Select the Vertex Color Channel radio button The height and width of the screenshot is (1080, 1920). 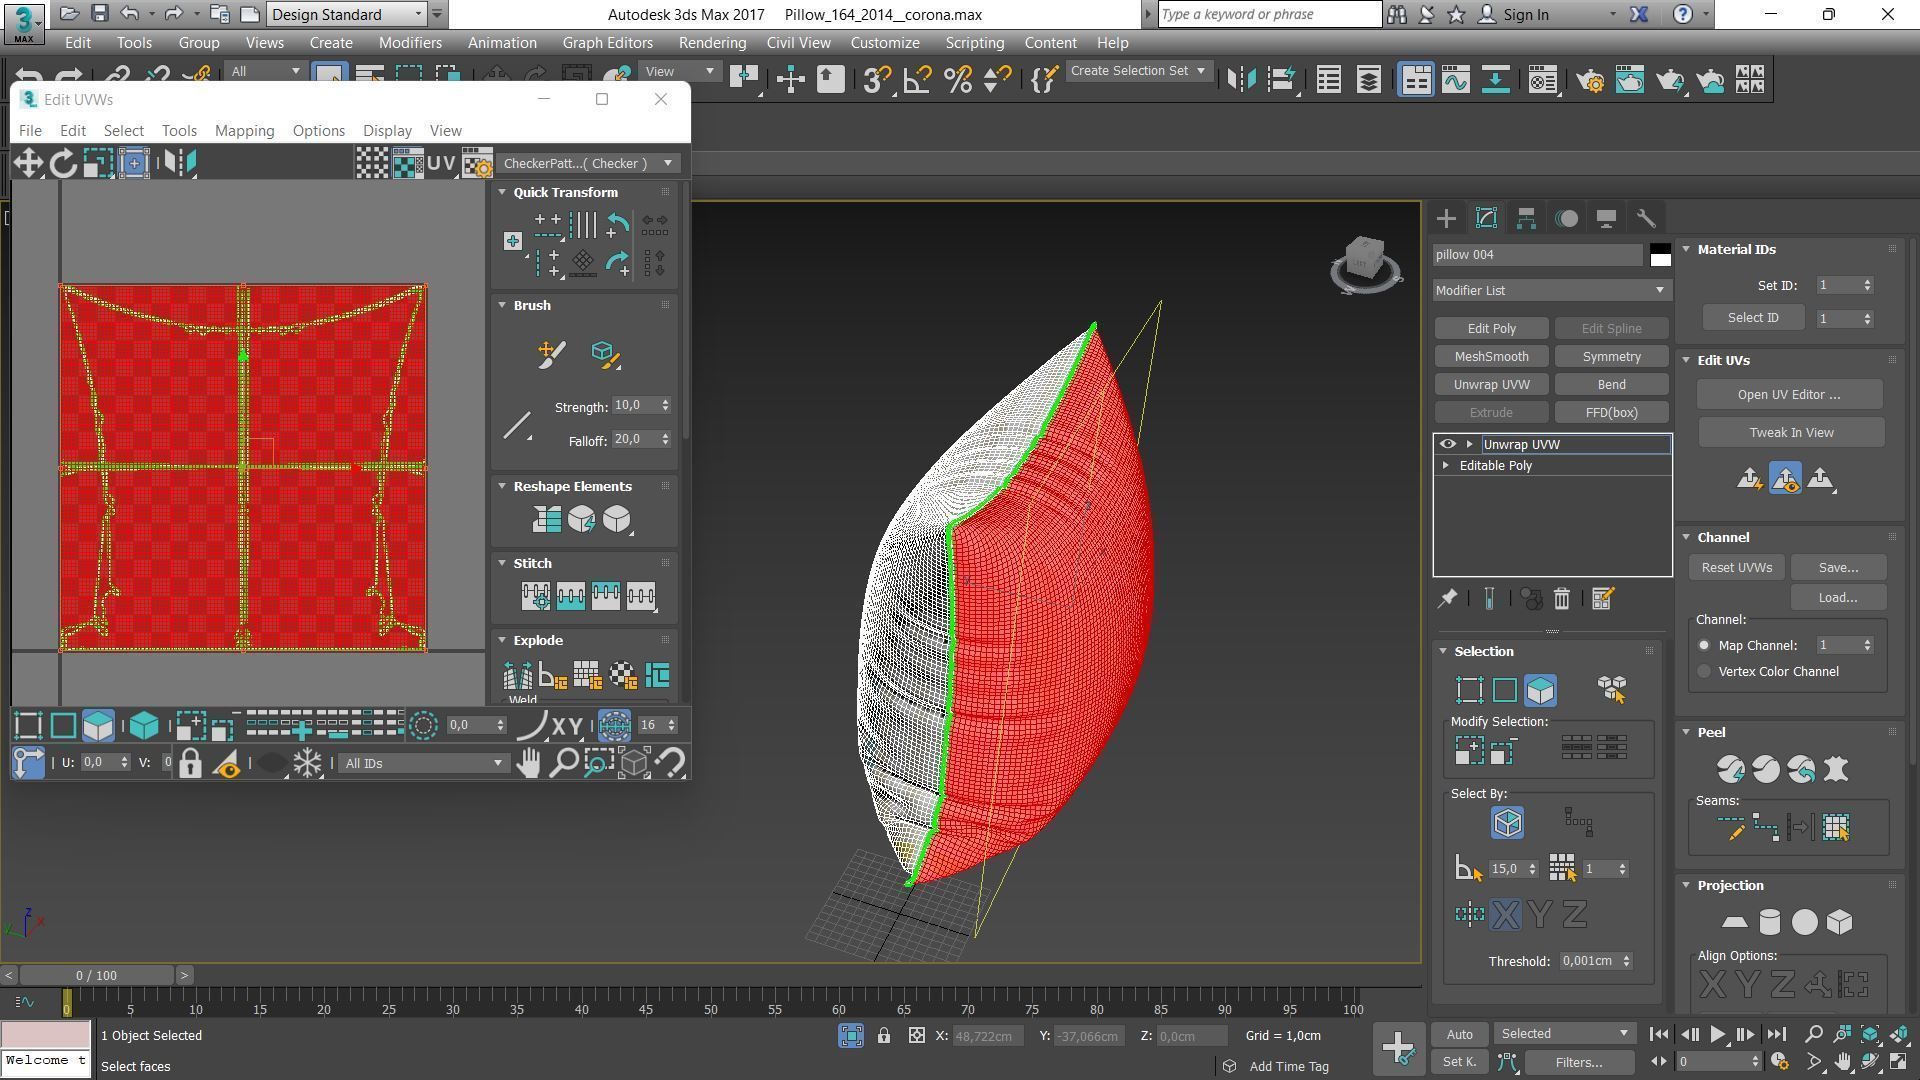point(1704,672)
